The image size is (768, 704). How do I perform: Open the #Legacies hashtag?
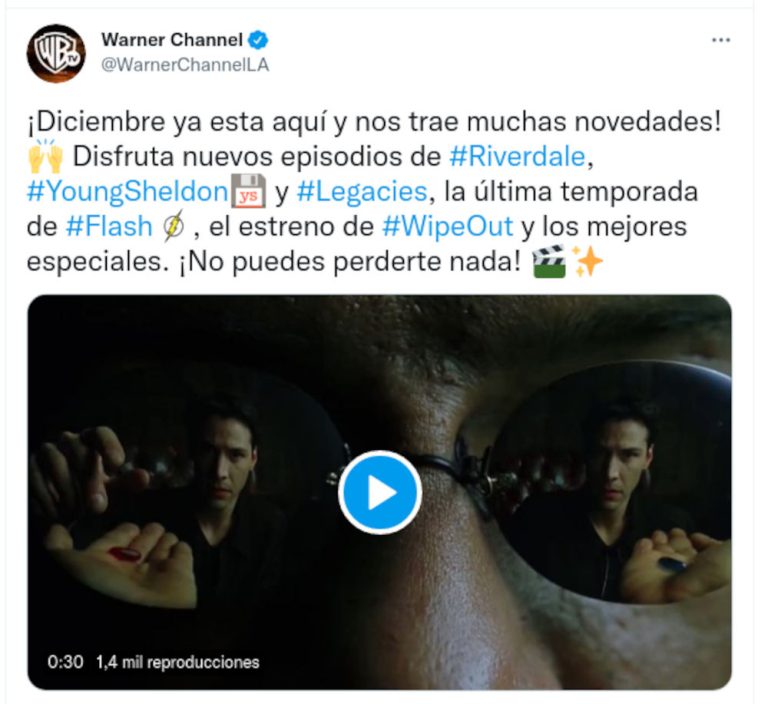[x=362, y=192]
